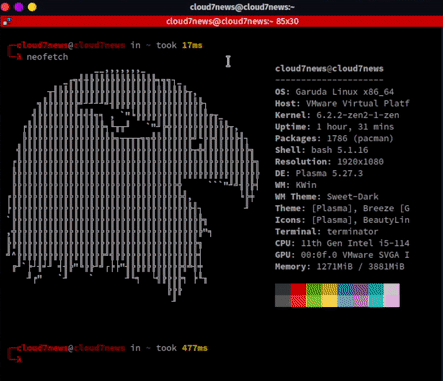Click the GPU: VMware SVGA line
This screenshot has width=443, height=381.
point(342,255)
